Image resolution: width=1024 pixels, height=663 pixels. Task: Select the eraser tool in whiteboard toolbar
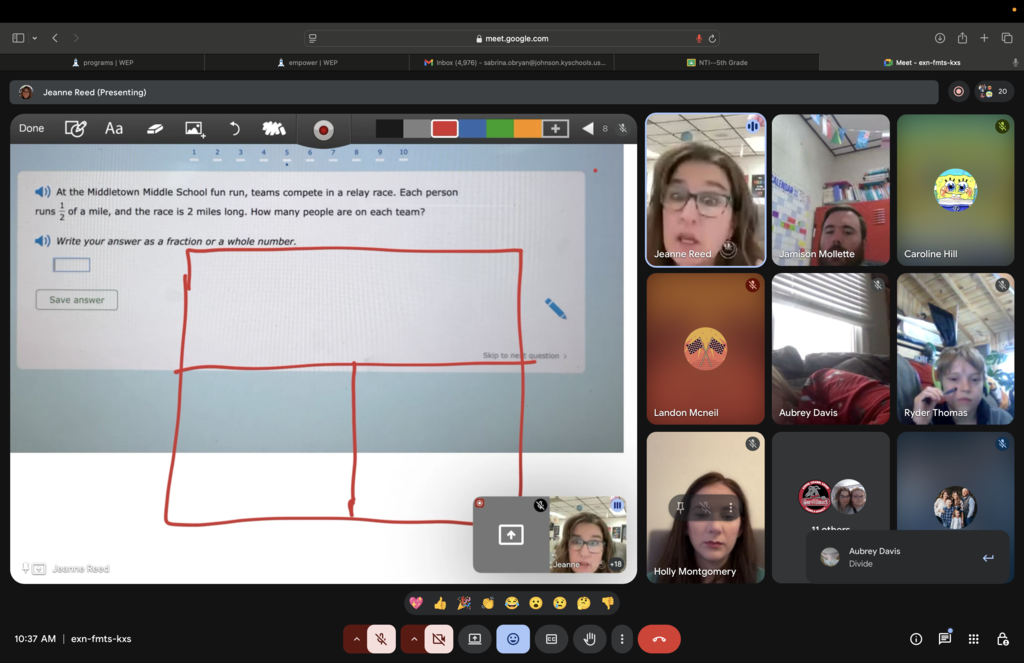coord(155,129)
